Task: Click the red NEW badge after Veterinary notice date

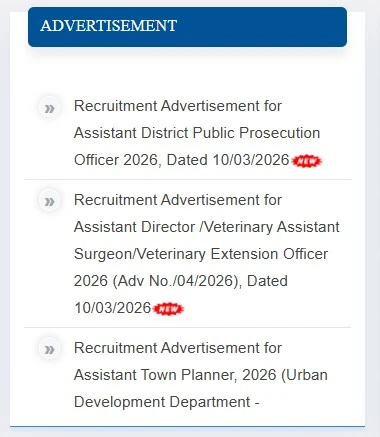Action: pyautogui.click(x=168, y=309)
